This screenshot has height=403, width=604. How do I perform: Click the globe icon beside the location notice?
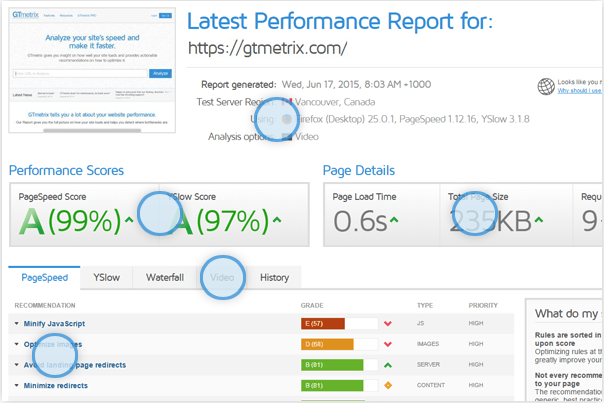546,86
